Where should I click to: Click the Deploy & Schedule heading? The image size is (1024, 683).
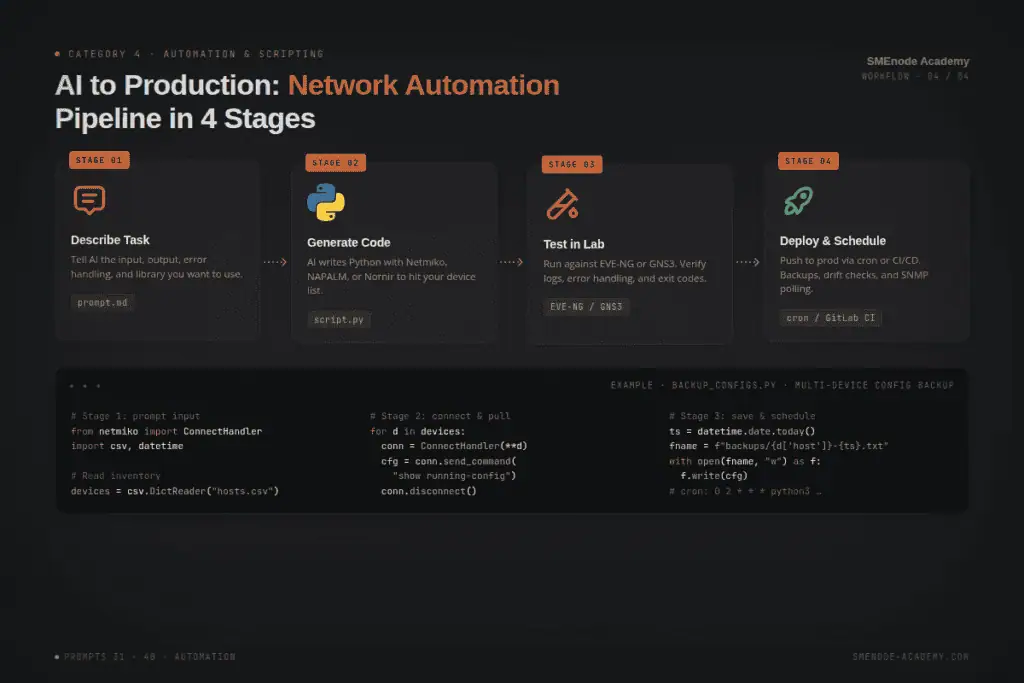pyautogui.click(x=833, y=241)
